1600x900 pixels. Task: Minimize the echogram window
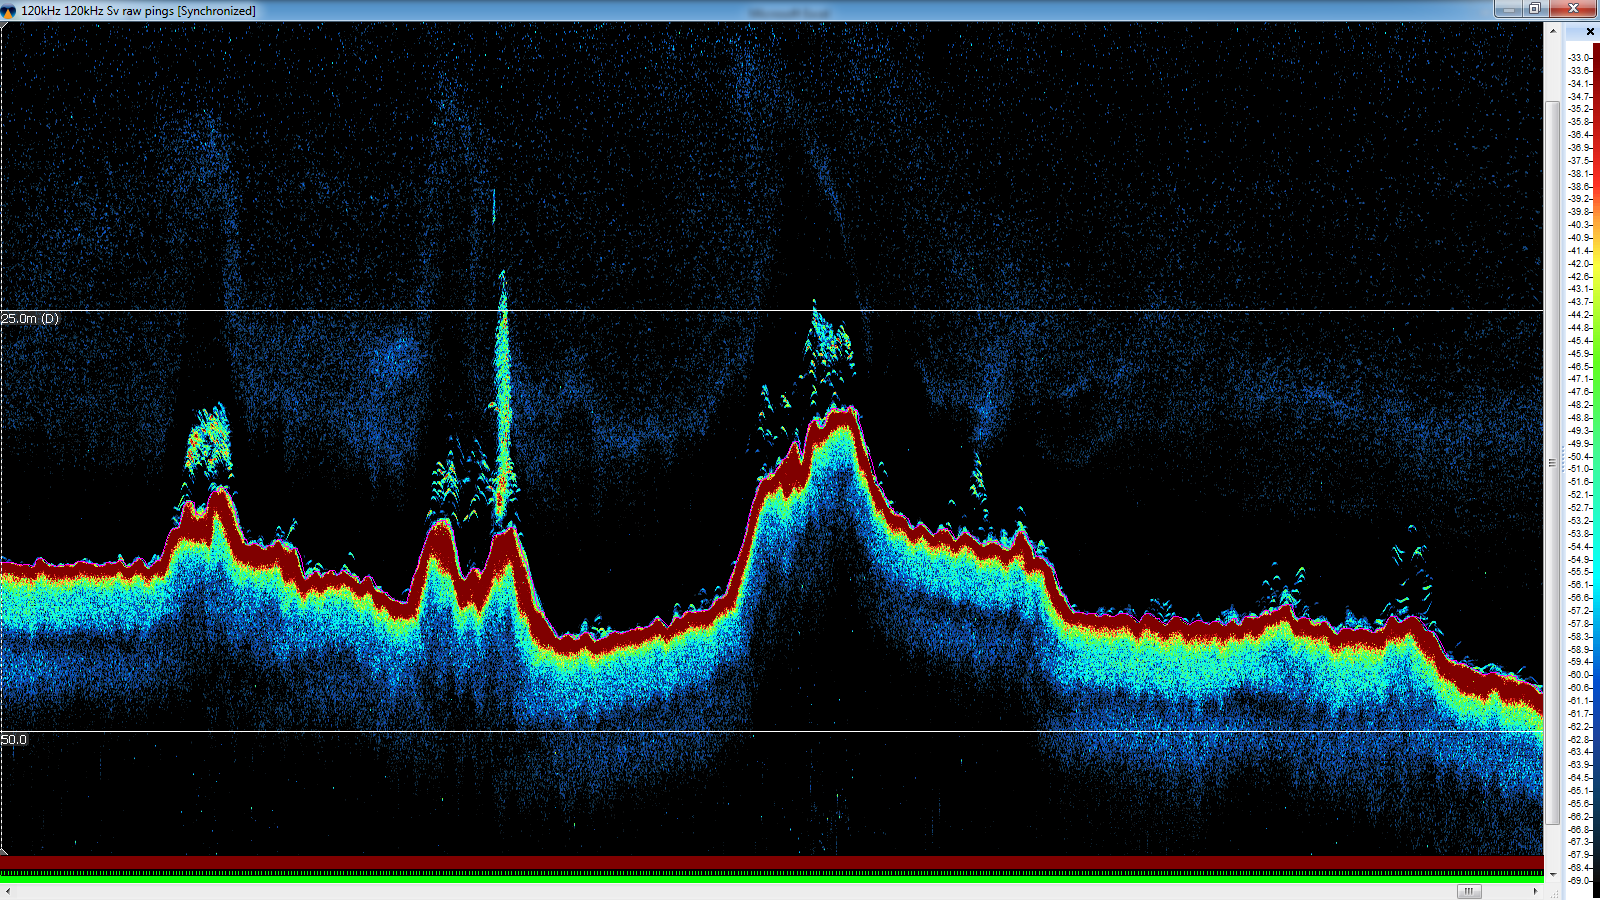(x=1508, y=9)
